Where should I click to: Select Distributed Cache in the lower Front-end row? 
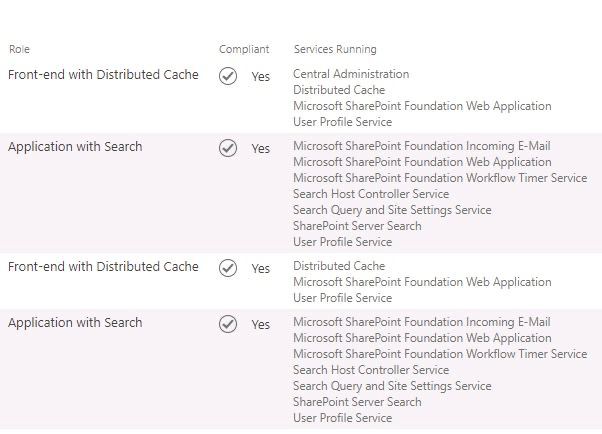(339, 266)
